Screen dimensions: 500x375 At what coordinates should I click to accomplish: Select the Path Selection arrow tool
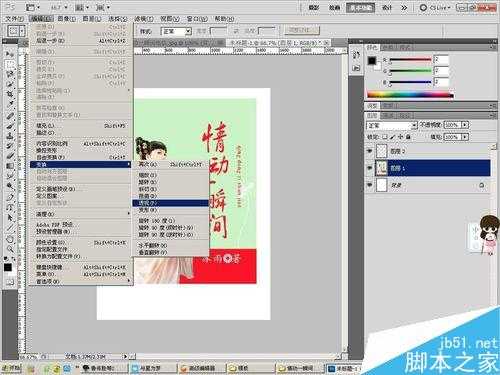pyautogui.click(x=10, y=218)
